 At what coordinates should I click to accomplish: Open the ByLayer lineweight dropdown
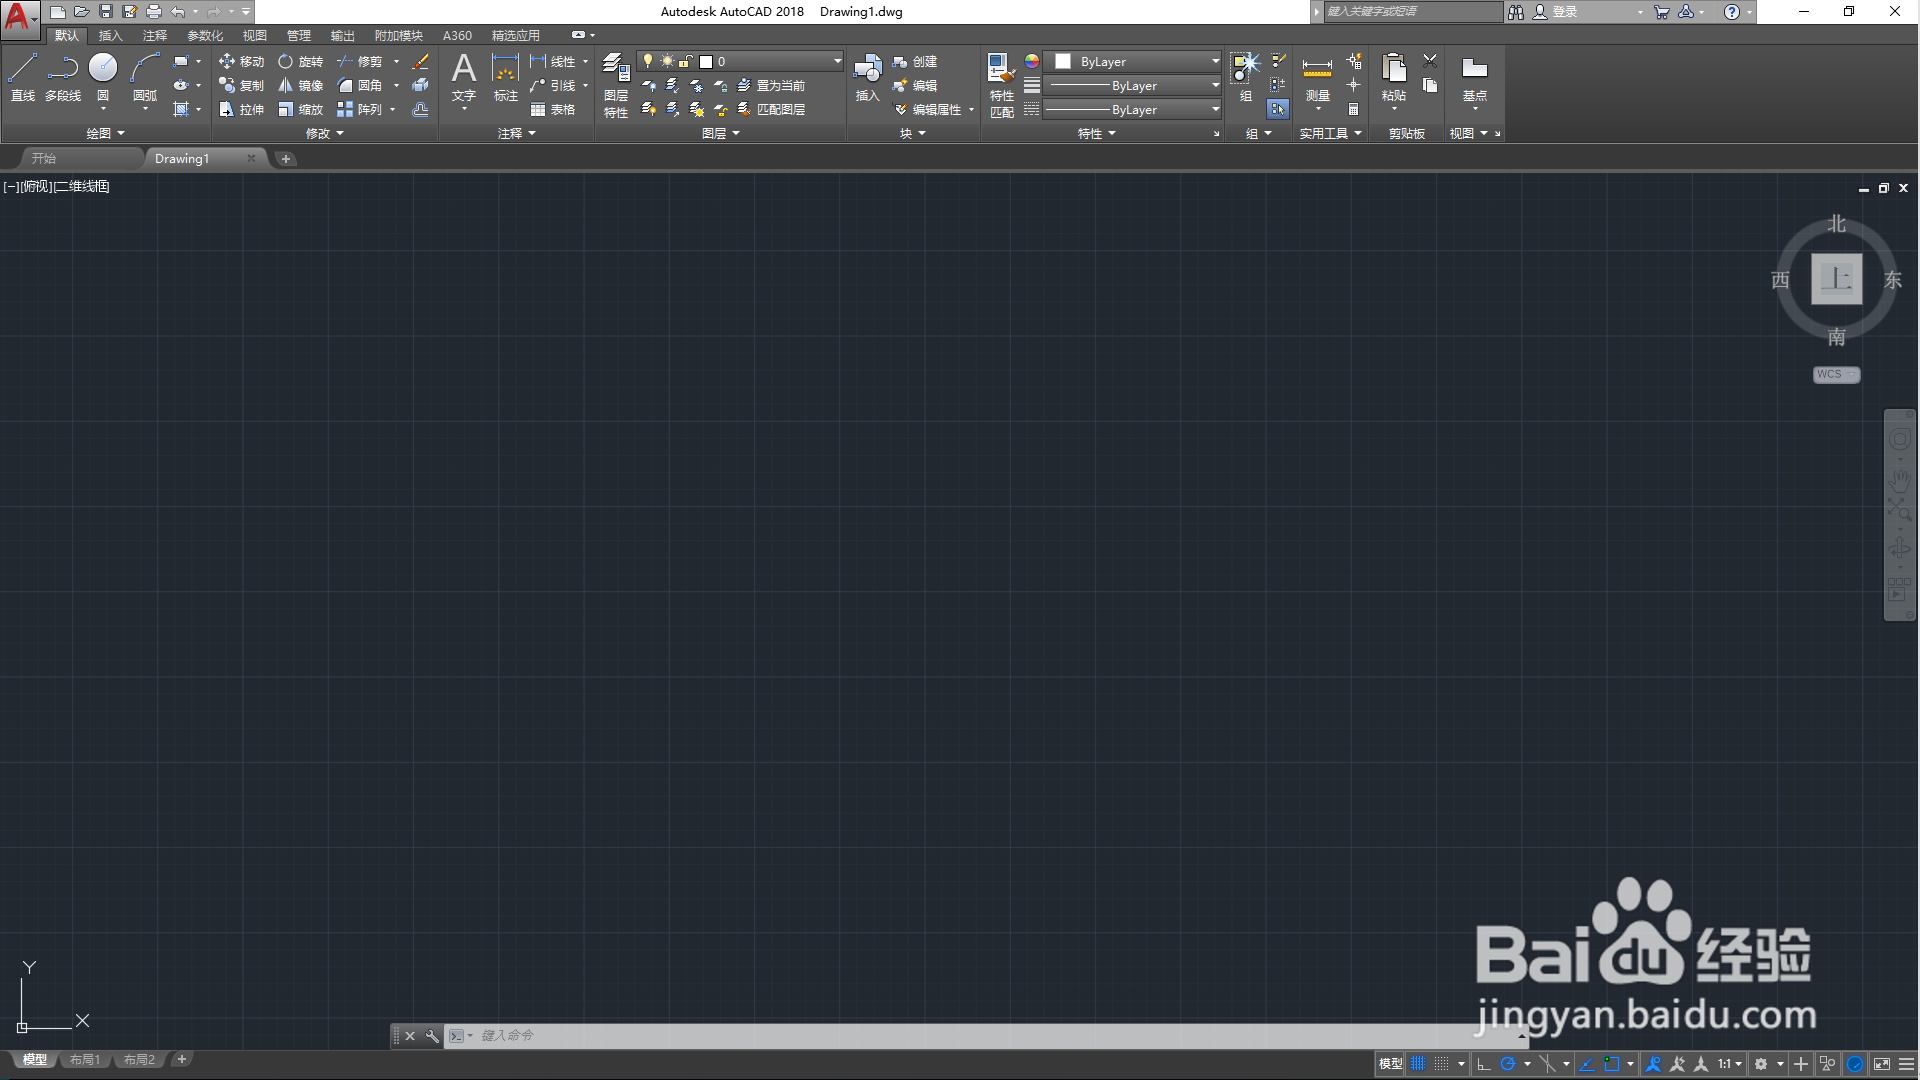tap(1133, 85)
